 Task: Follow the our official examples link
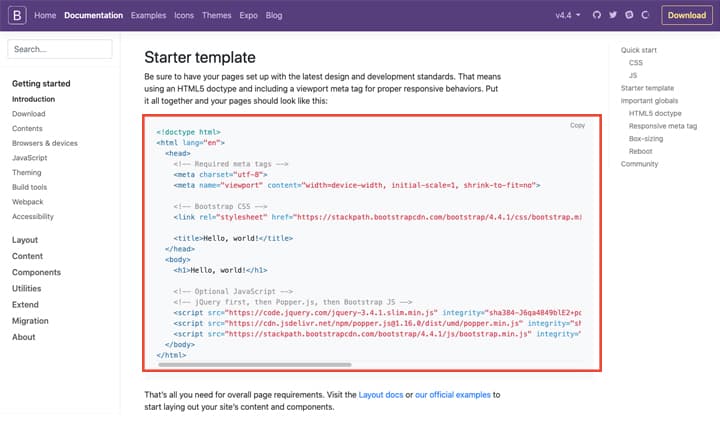[453, 395]
